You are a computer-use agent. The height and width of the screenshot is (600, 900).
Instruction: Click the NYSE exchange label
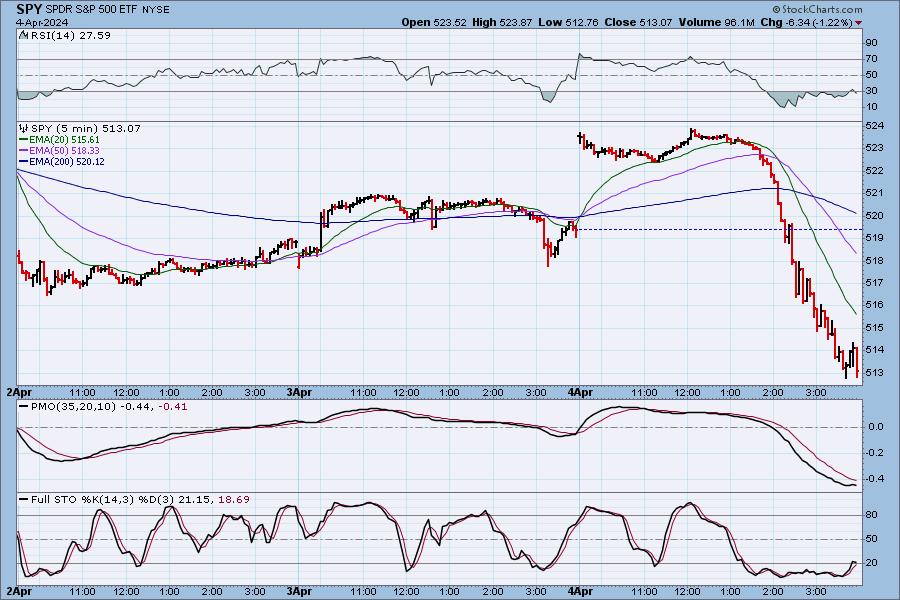[155, 10]
